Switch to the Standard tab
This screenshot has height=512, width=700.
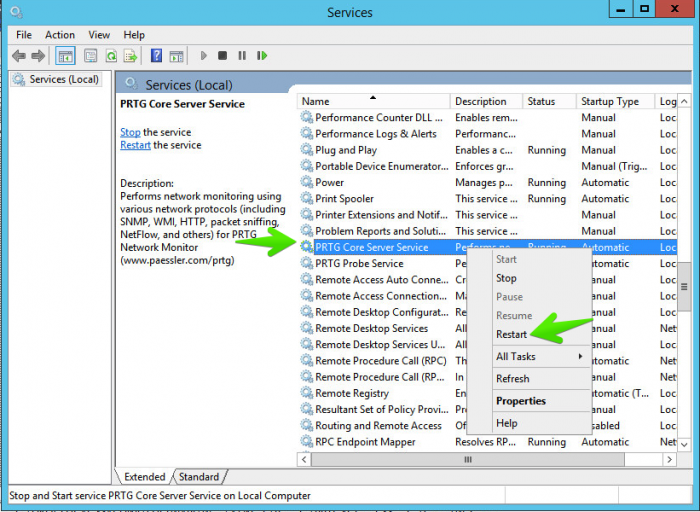(199, 477)
